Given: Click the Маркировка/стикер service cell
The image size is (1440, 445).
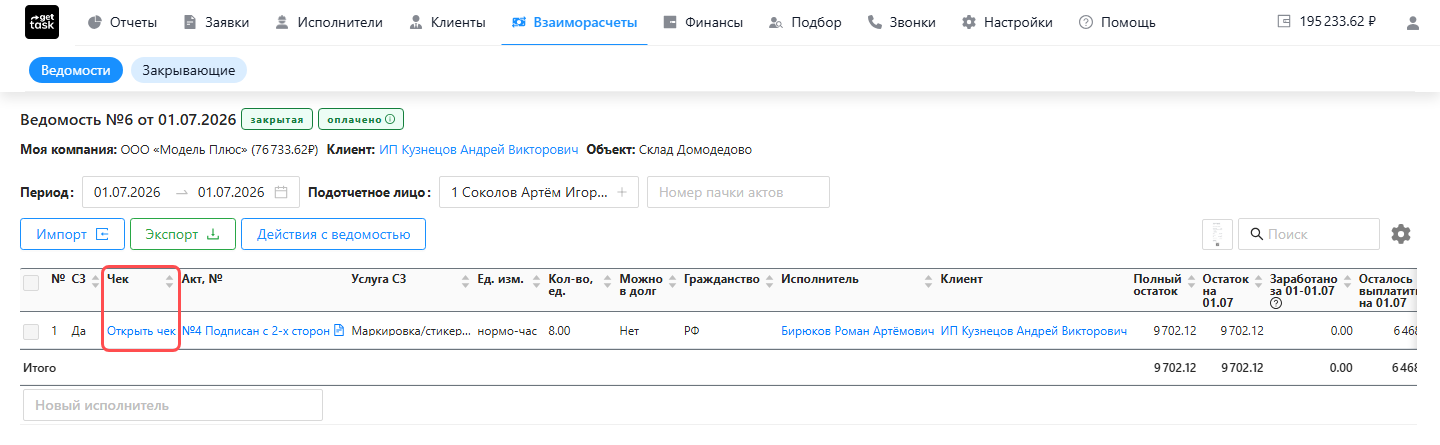Looking at the screenshot, I should (x=412, y=331).
